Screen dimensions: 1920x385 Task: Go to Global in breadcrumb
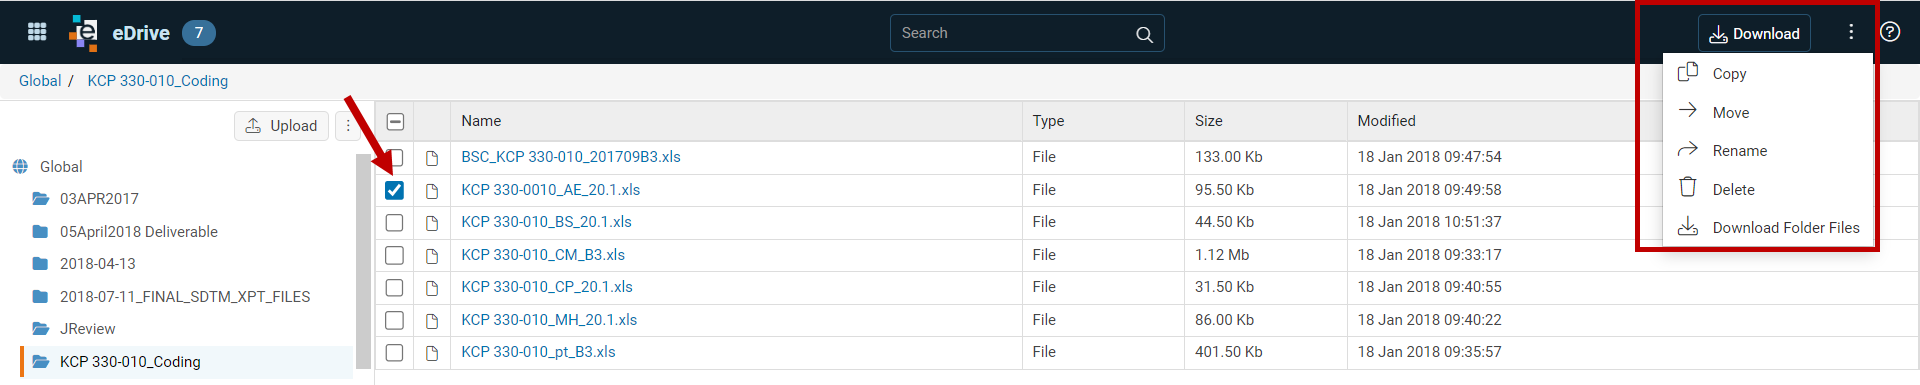click(40, 81)
